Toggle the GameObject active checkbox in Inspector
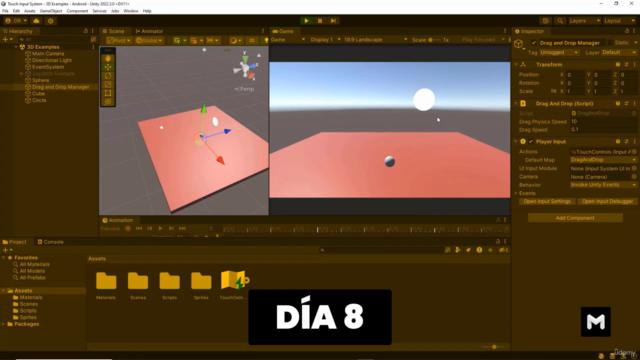Image resolution: width=640 pixels, height=360 pixels. [533, 43]
